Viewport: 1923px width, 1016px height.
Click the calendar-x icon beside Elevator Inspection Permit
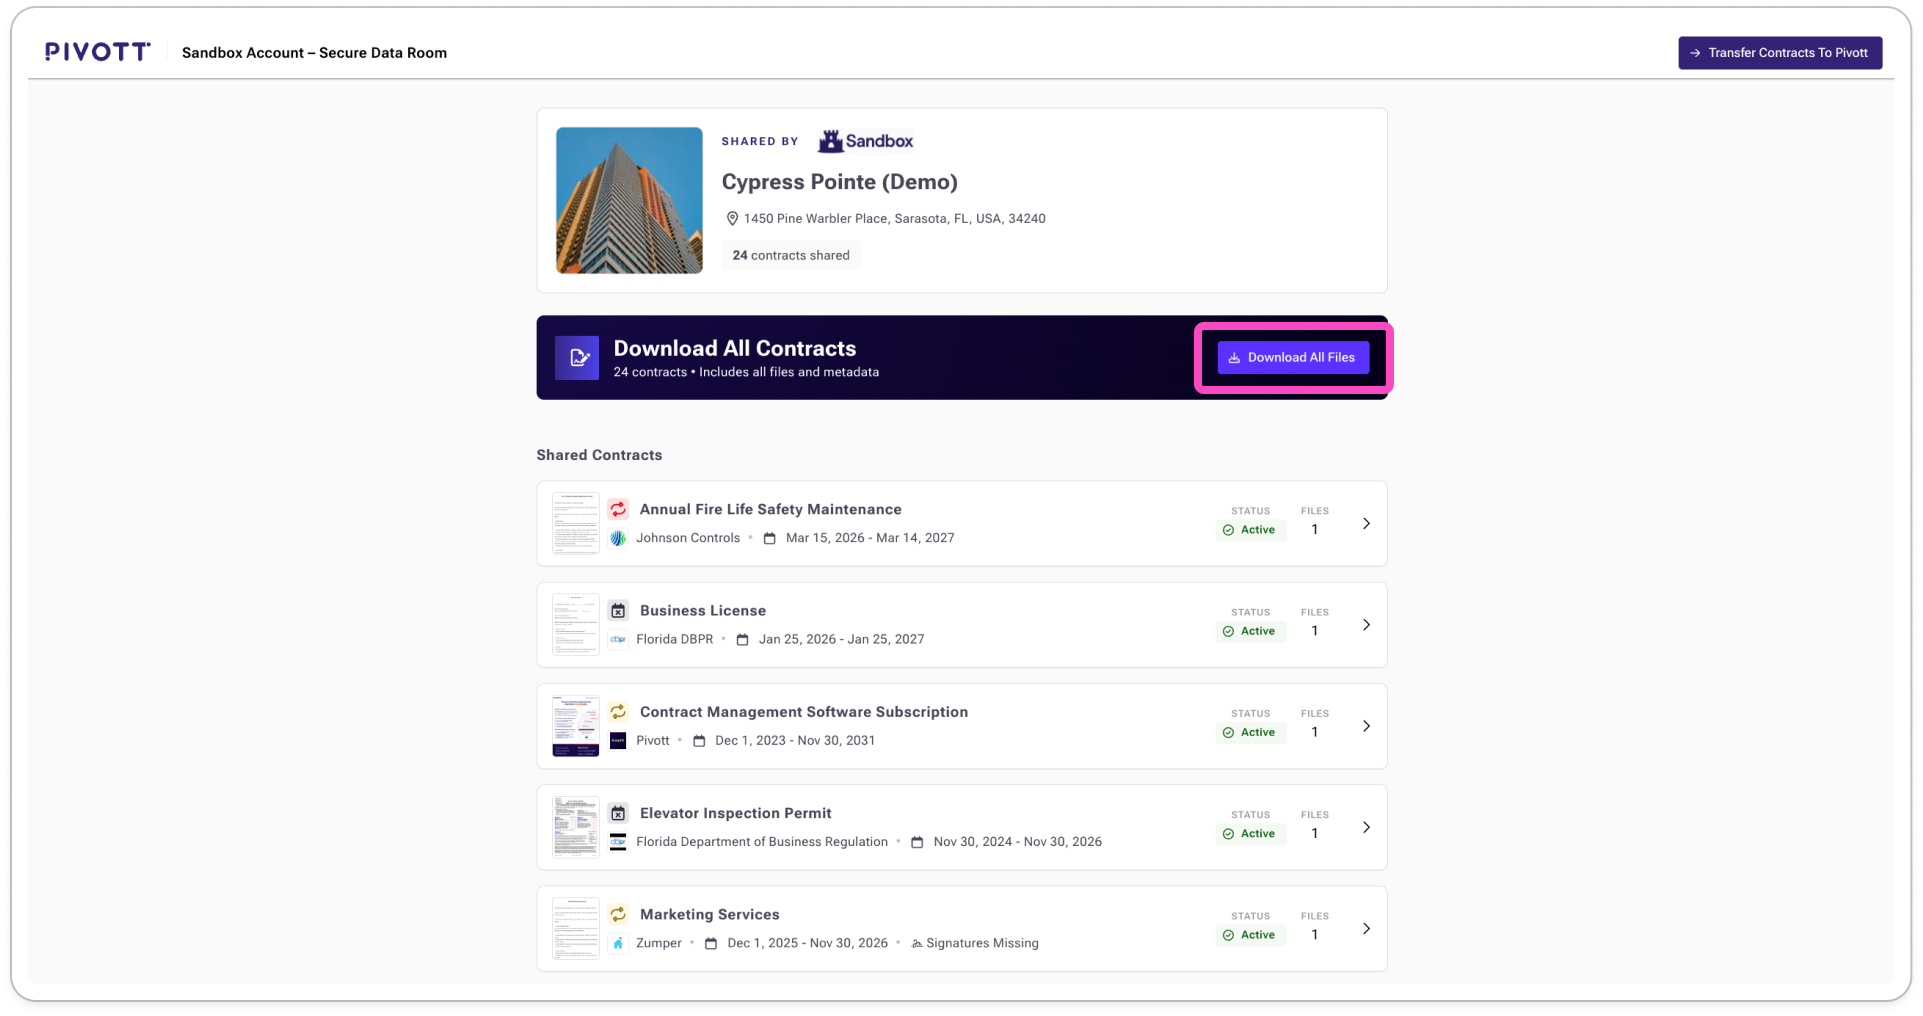point(618,813)
